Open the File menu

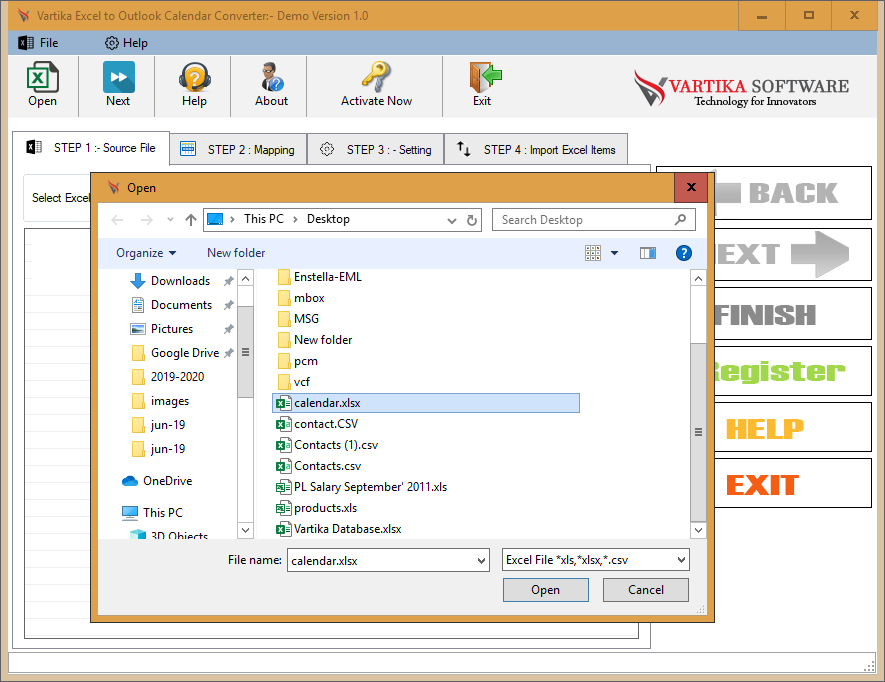38,43
